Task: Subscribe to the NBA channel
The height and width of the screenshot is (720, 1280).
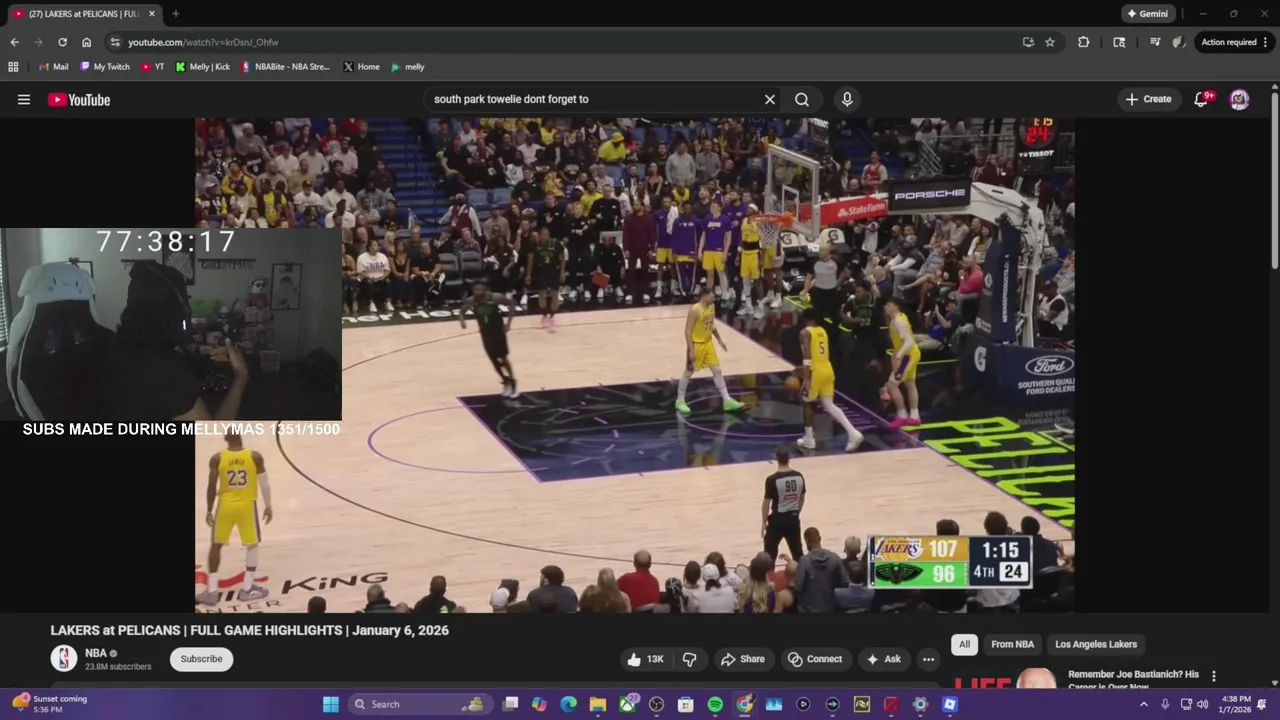Action: [x=201, y=659]
